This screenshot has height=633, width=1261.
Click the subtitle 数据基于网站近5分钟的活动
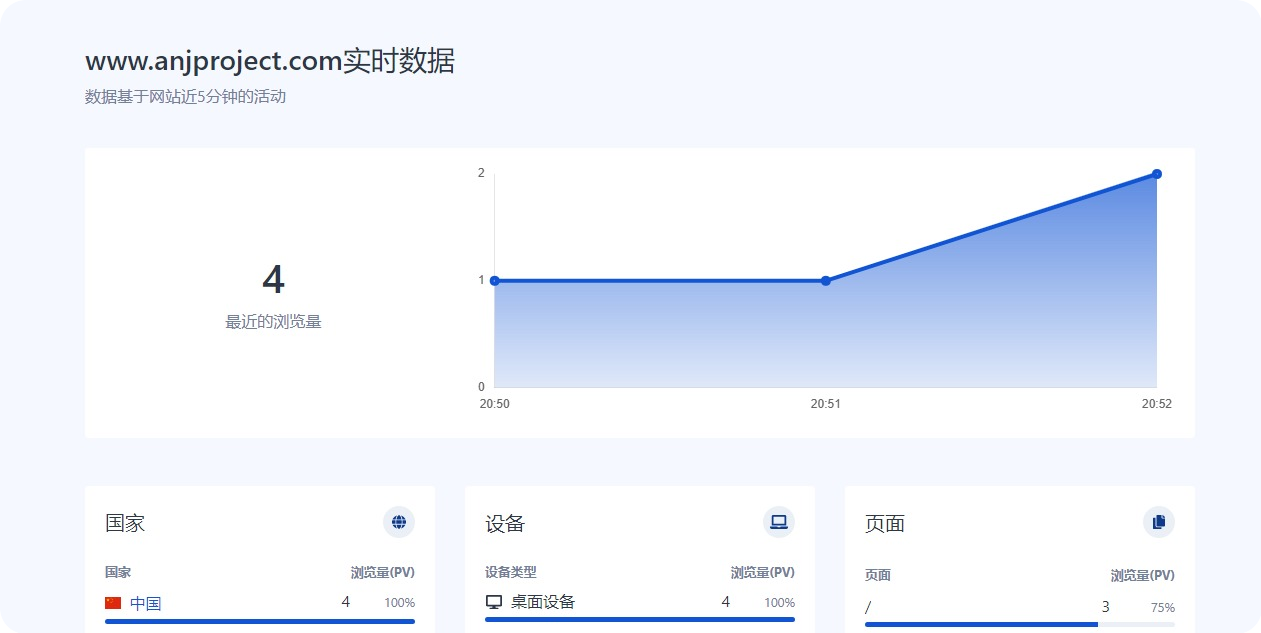pyautogui.click(x=186, y=97)
